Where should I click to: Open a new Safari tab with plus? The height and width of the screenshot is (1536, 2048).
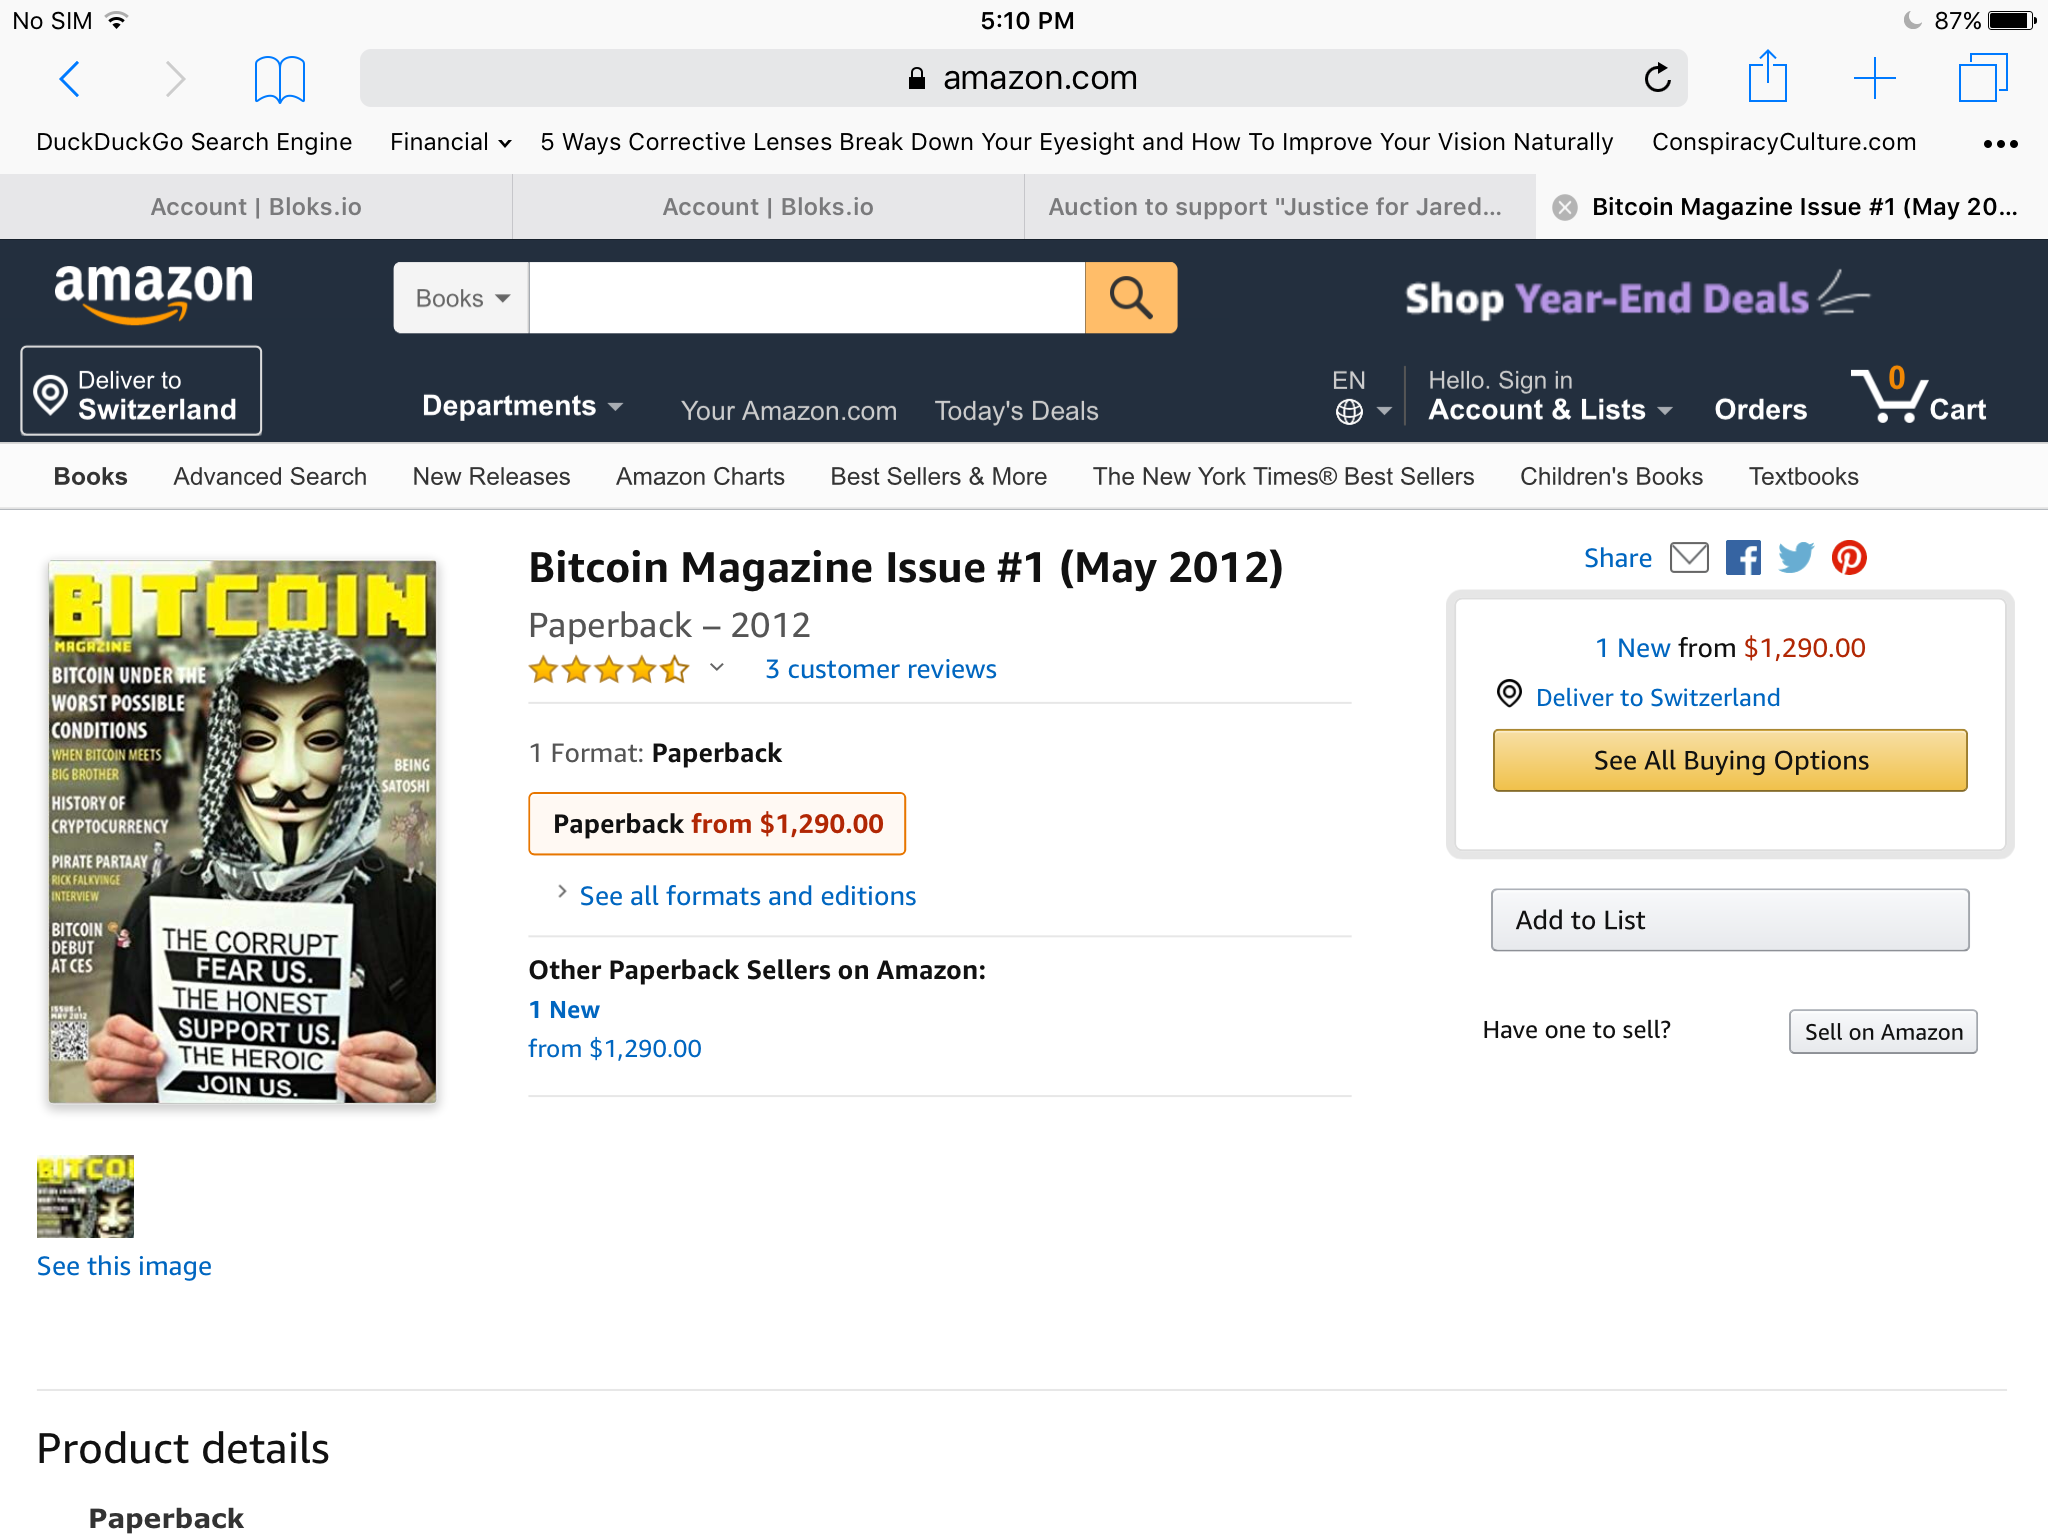pyautogui.click(x=1874, y=78)
